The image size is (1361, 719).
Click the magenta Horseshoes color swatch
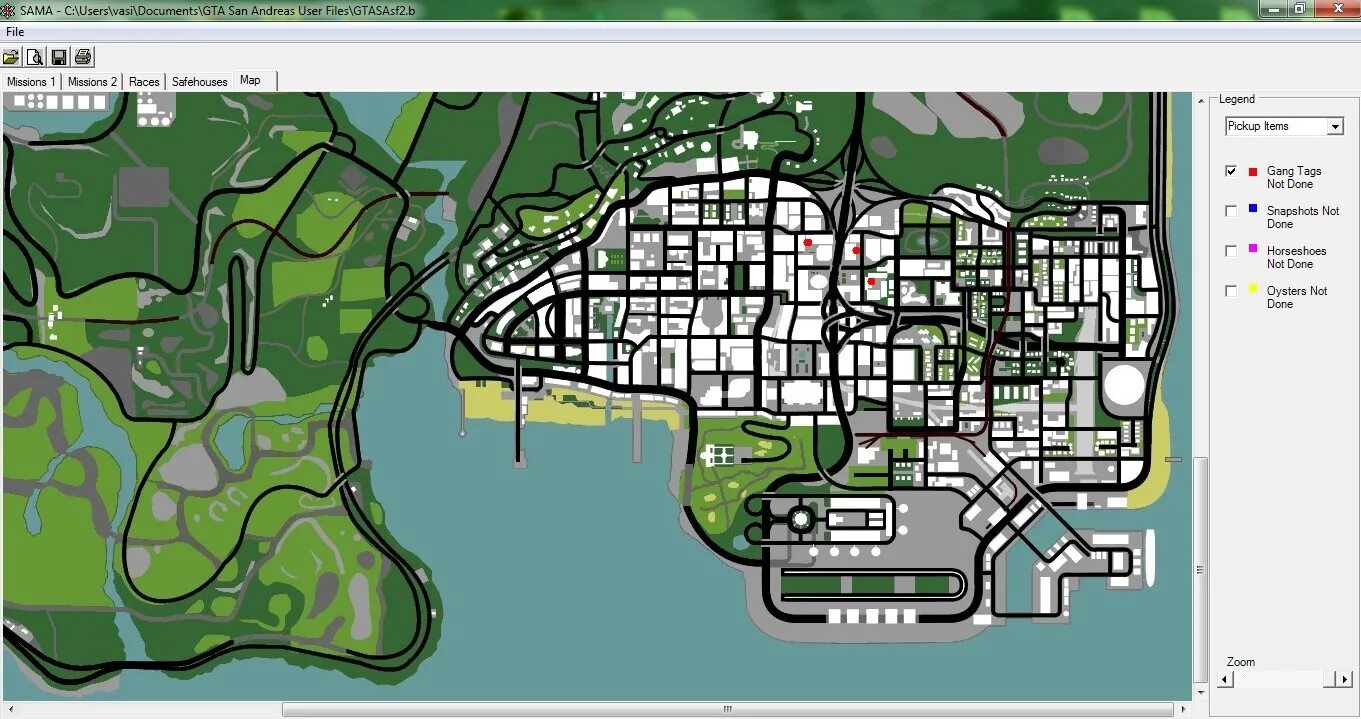click(x=1253, y=249)
